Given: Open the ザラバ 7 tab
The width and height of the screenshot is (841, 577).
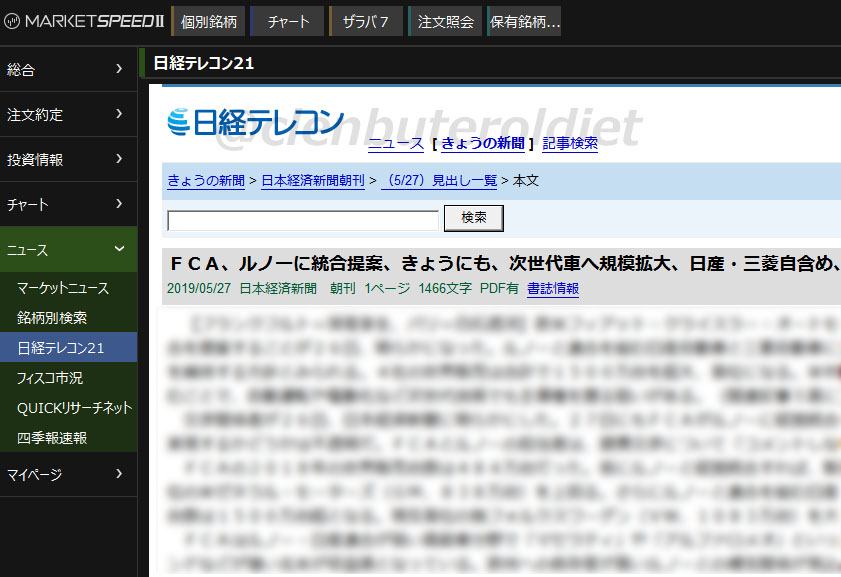Looking at the screenshot, I should (x=366, y=21).
